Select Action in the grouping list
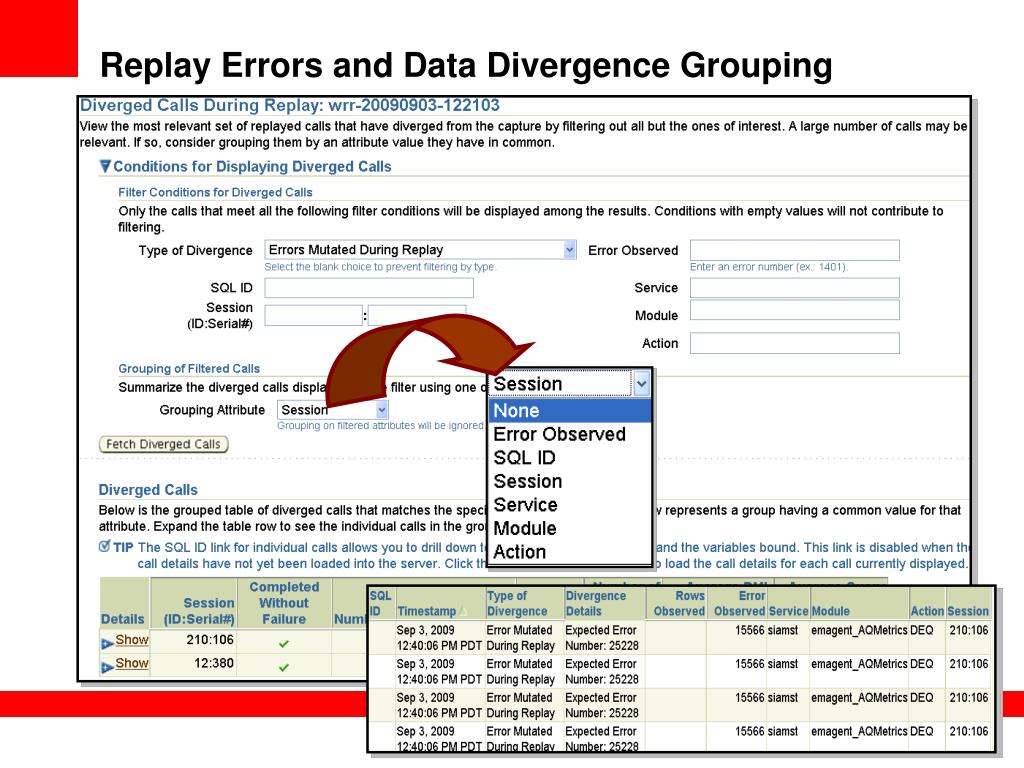Image resolution: width=1024 pixels, height=768 pixels. coord(570,552)
